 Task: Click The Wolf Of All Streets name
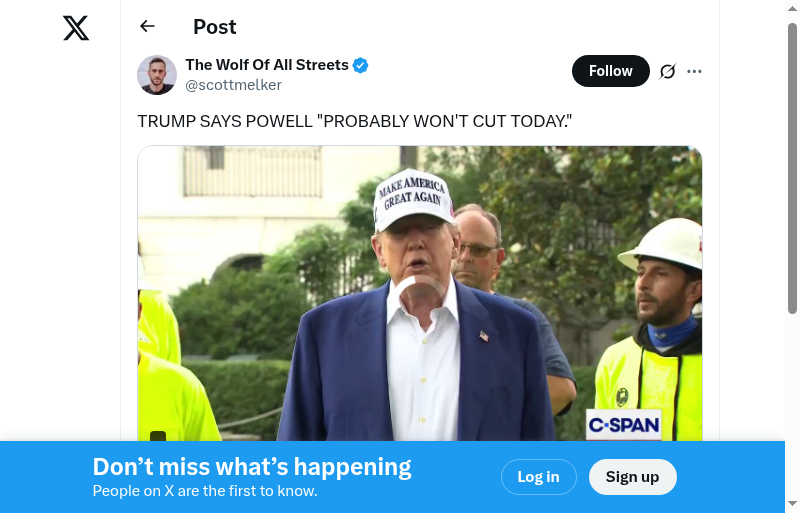(267, 65)
